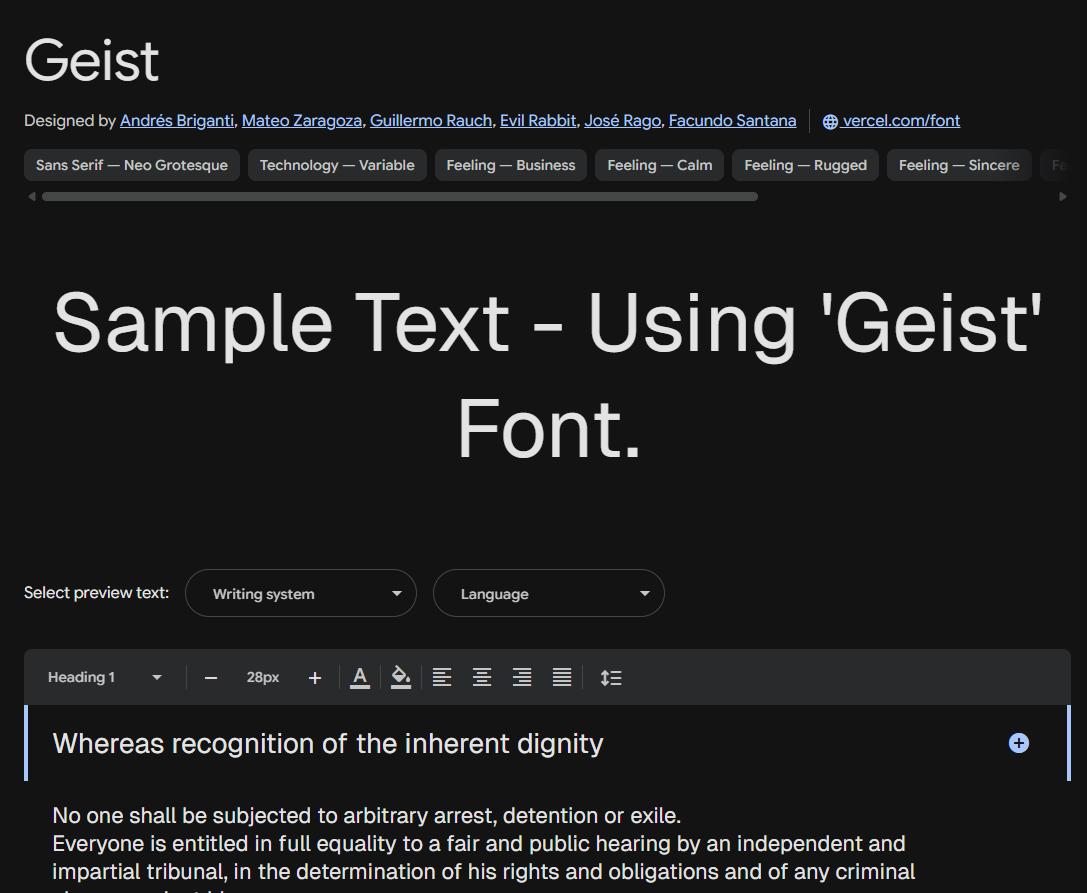Open the text color picker
The height and width of the screenshot is (893, 1087).
pos(360,677)
